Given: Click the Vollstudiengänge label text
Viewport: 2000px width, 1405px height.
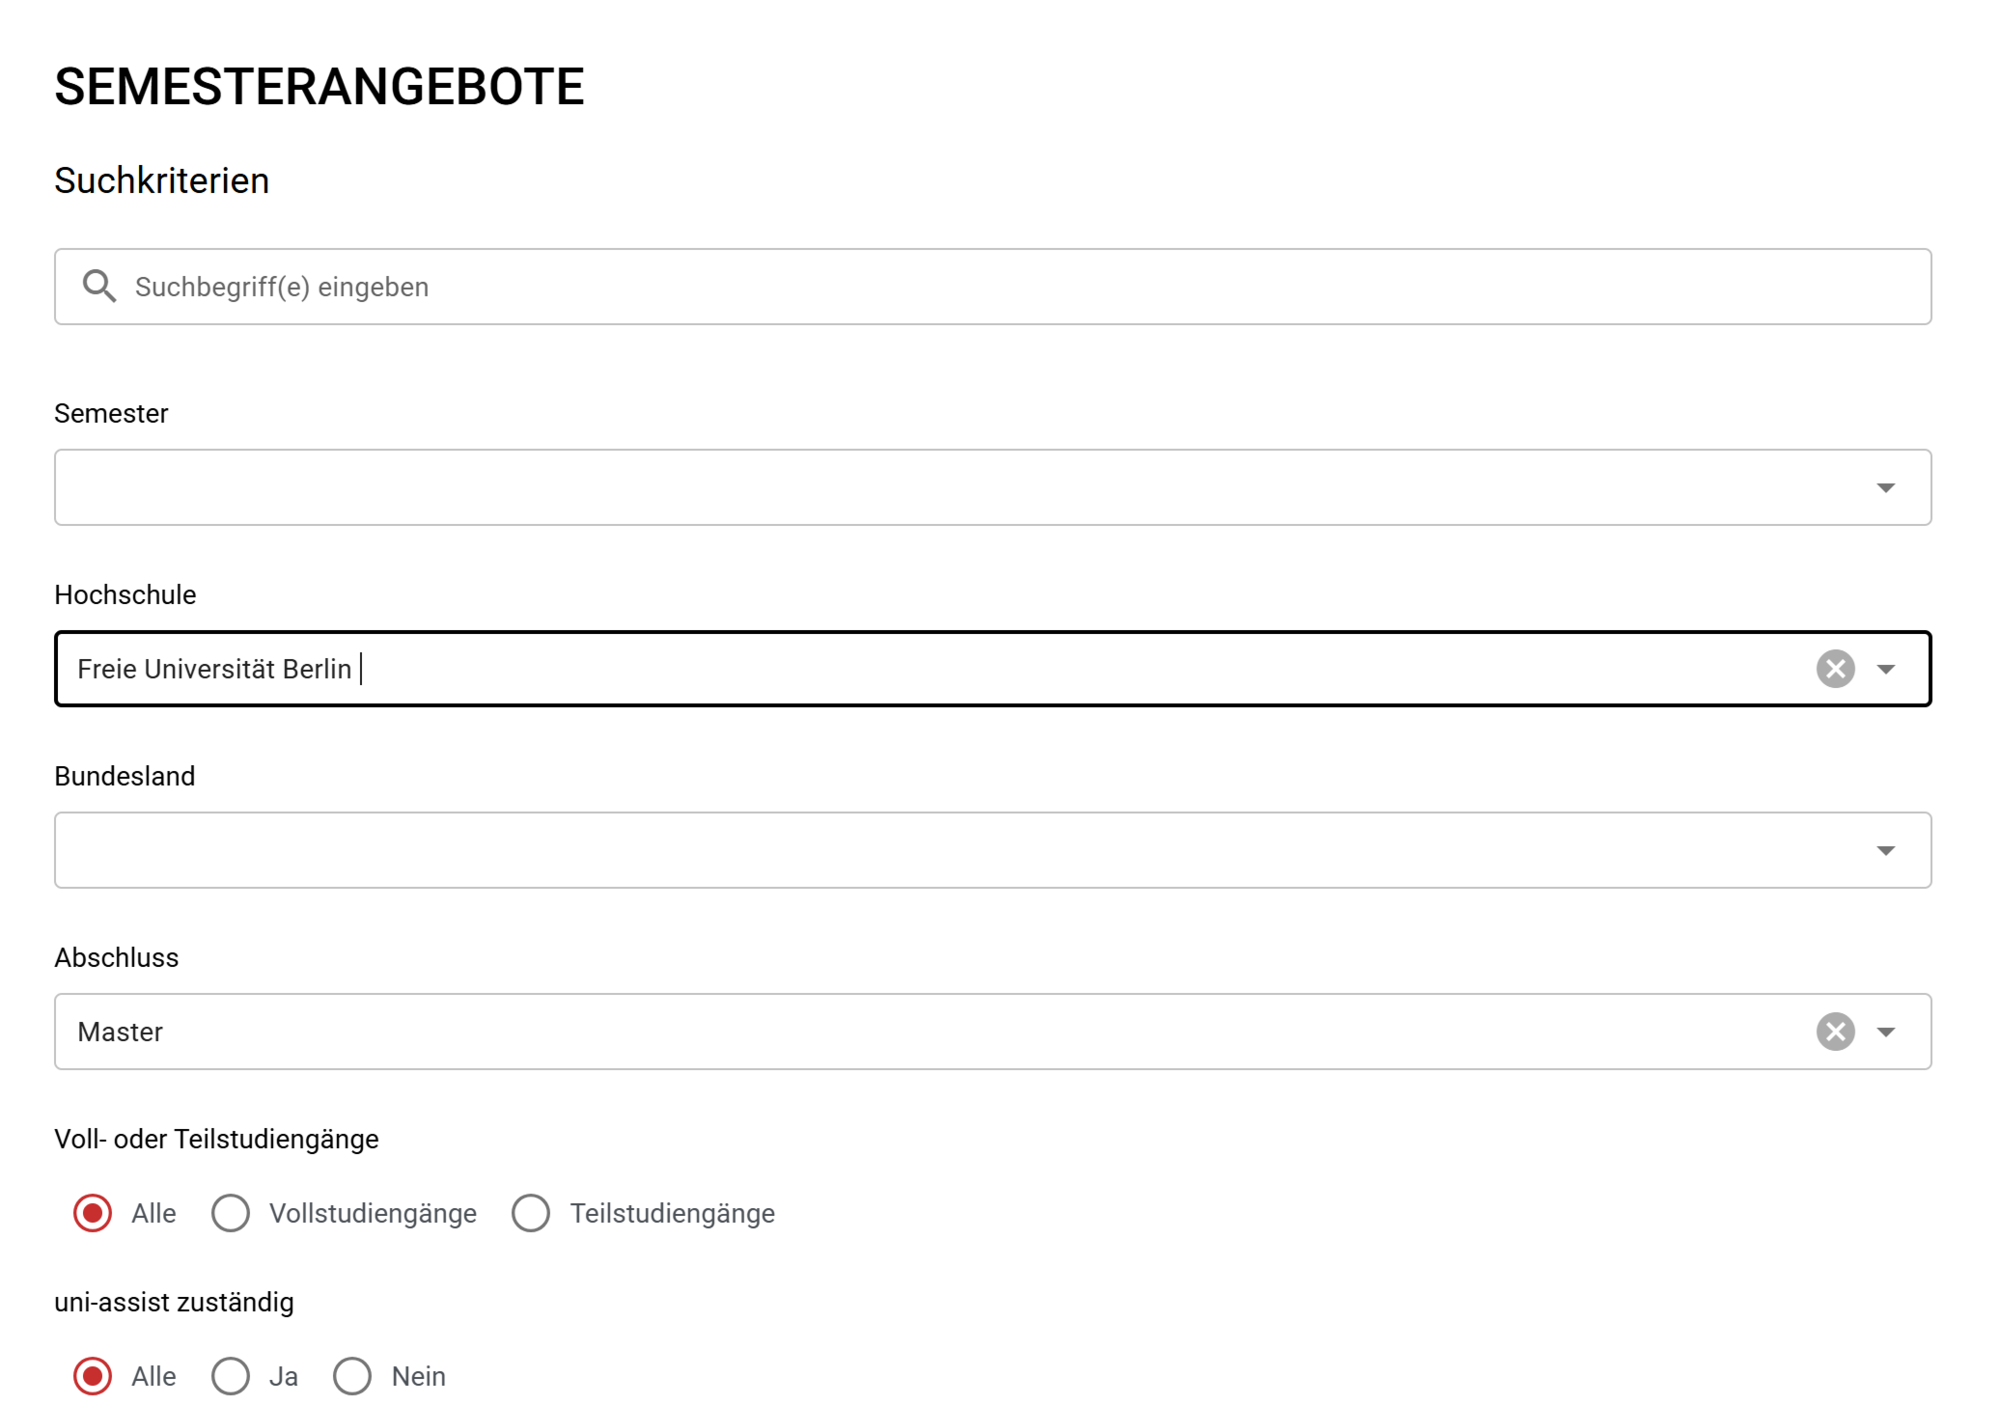Looking at the screenshot, I should pos(372,1213).
